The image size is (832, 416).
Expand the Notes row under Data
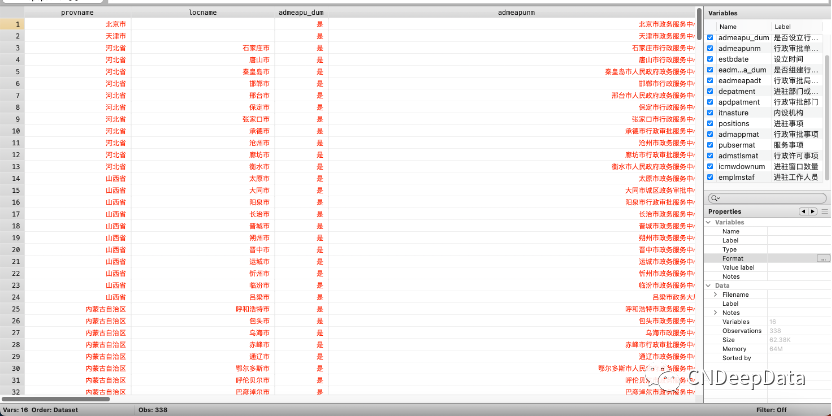[716, 313]
